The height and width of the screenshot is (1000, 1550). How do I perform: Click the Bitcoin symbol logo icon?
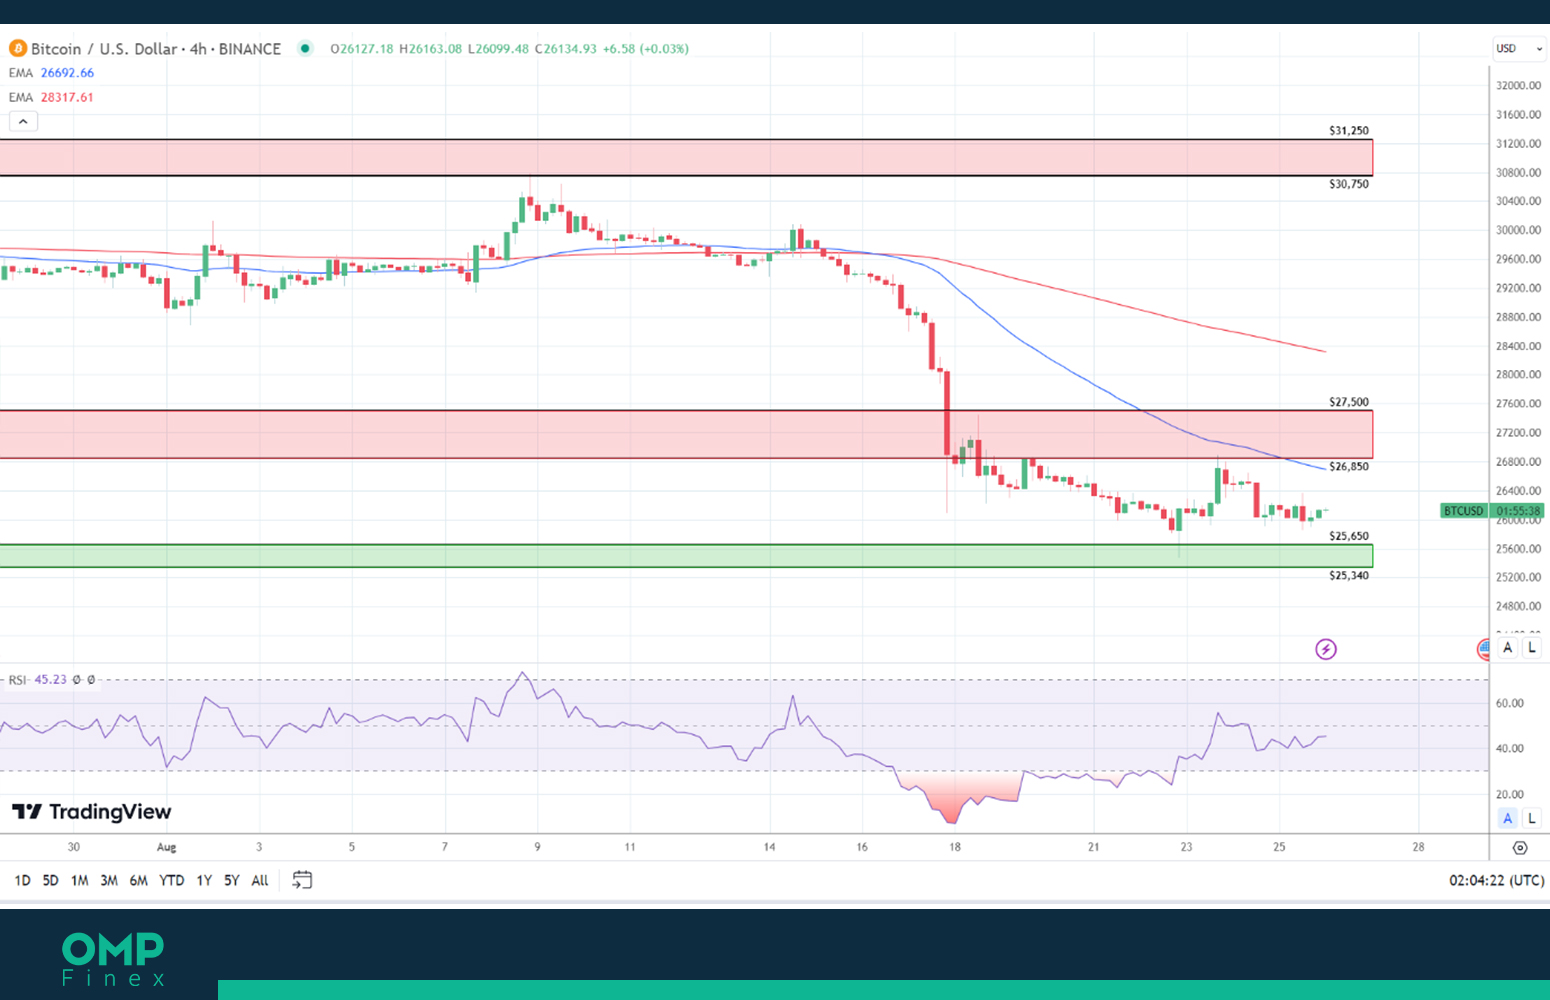click(x=18, y=48)
